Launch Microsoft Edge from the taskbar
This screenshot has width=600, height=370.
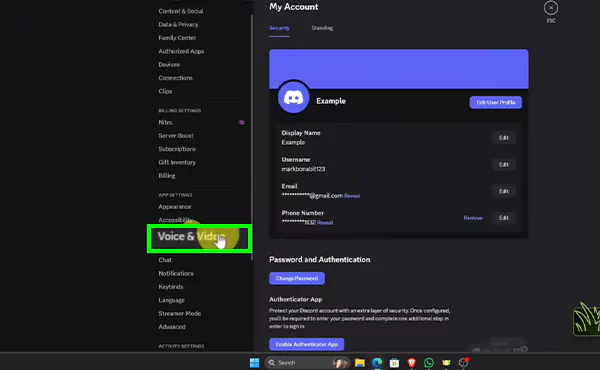(377, 362)
